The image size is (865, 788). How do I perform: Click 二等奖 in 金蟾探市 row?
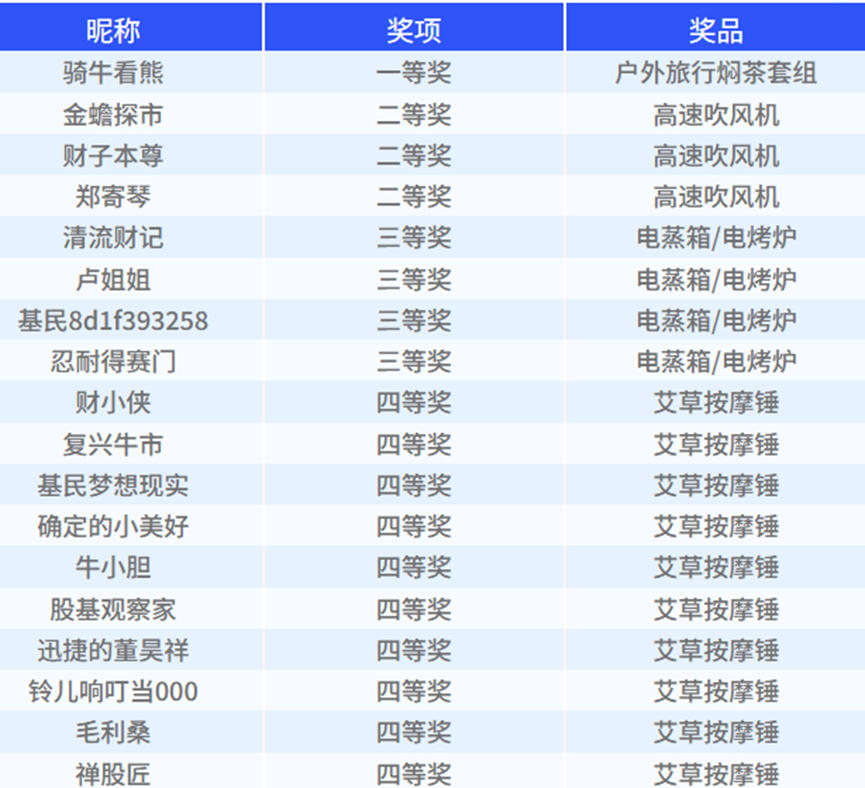click(414, 115)
